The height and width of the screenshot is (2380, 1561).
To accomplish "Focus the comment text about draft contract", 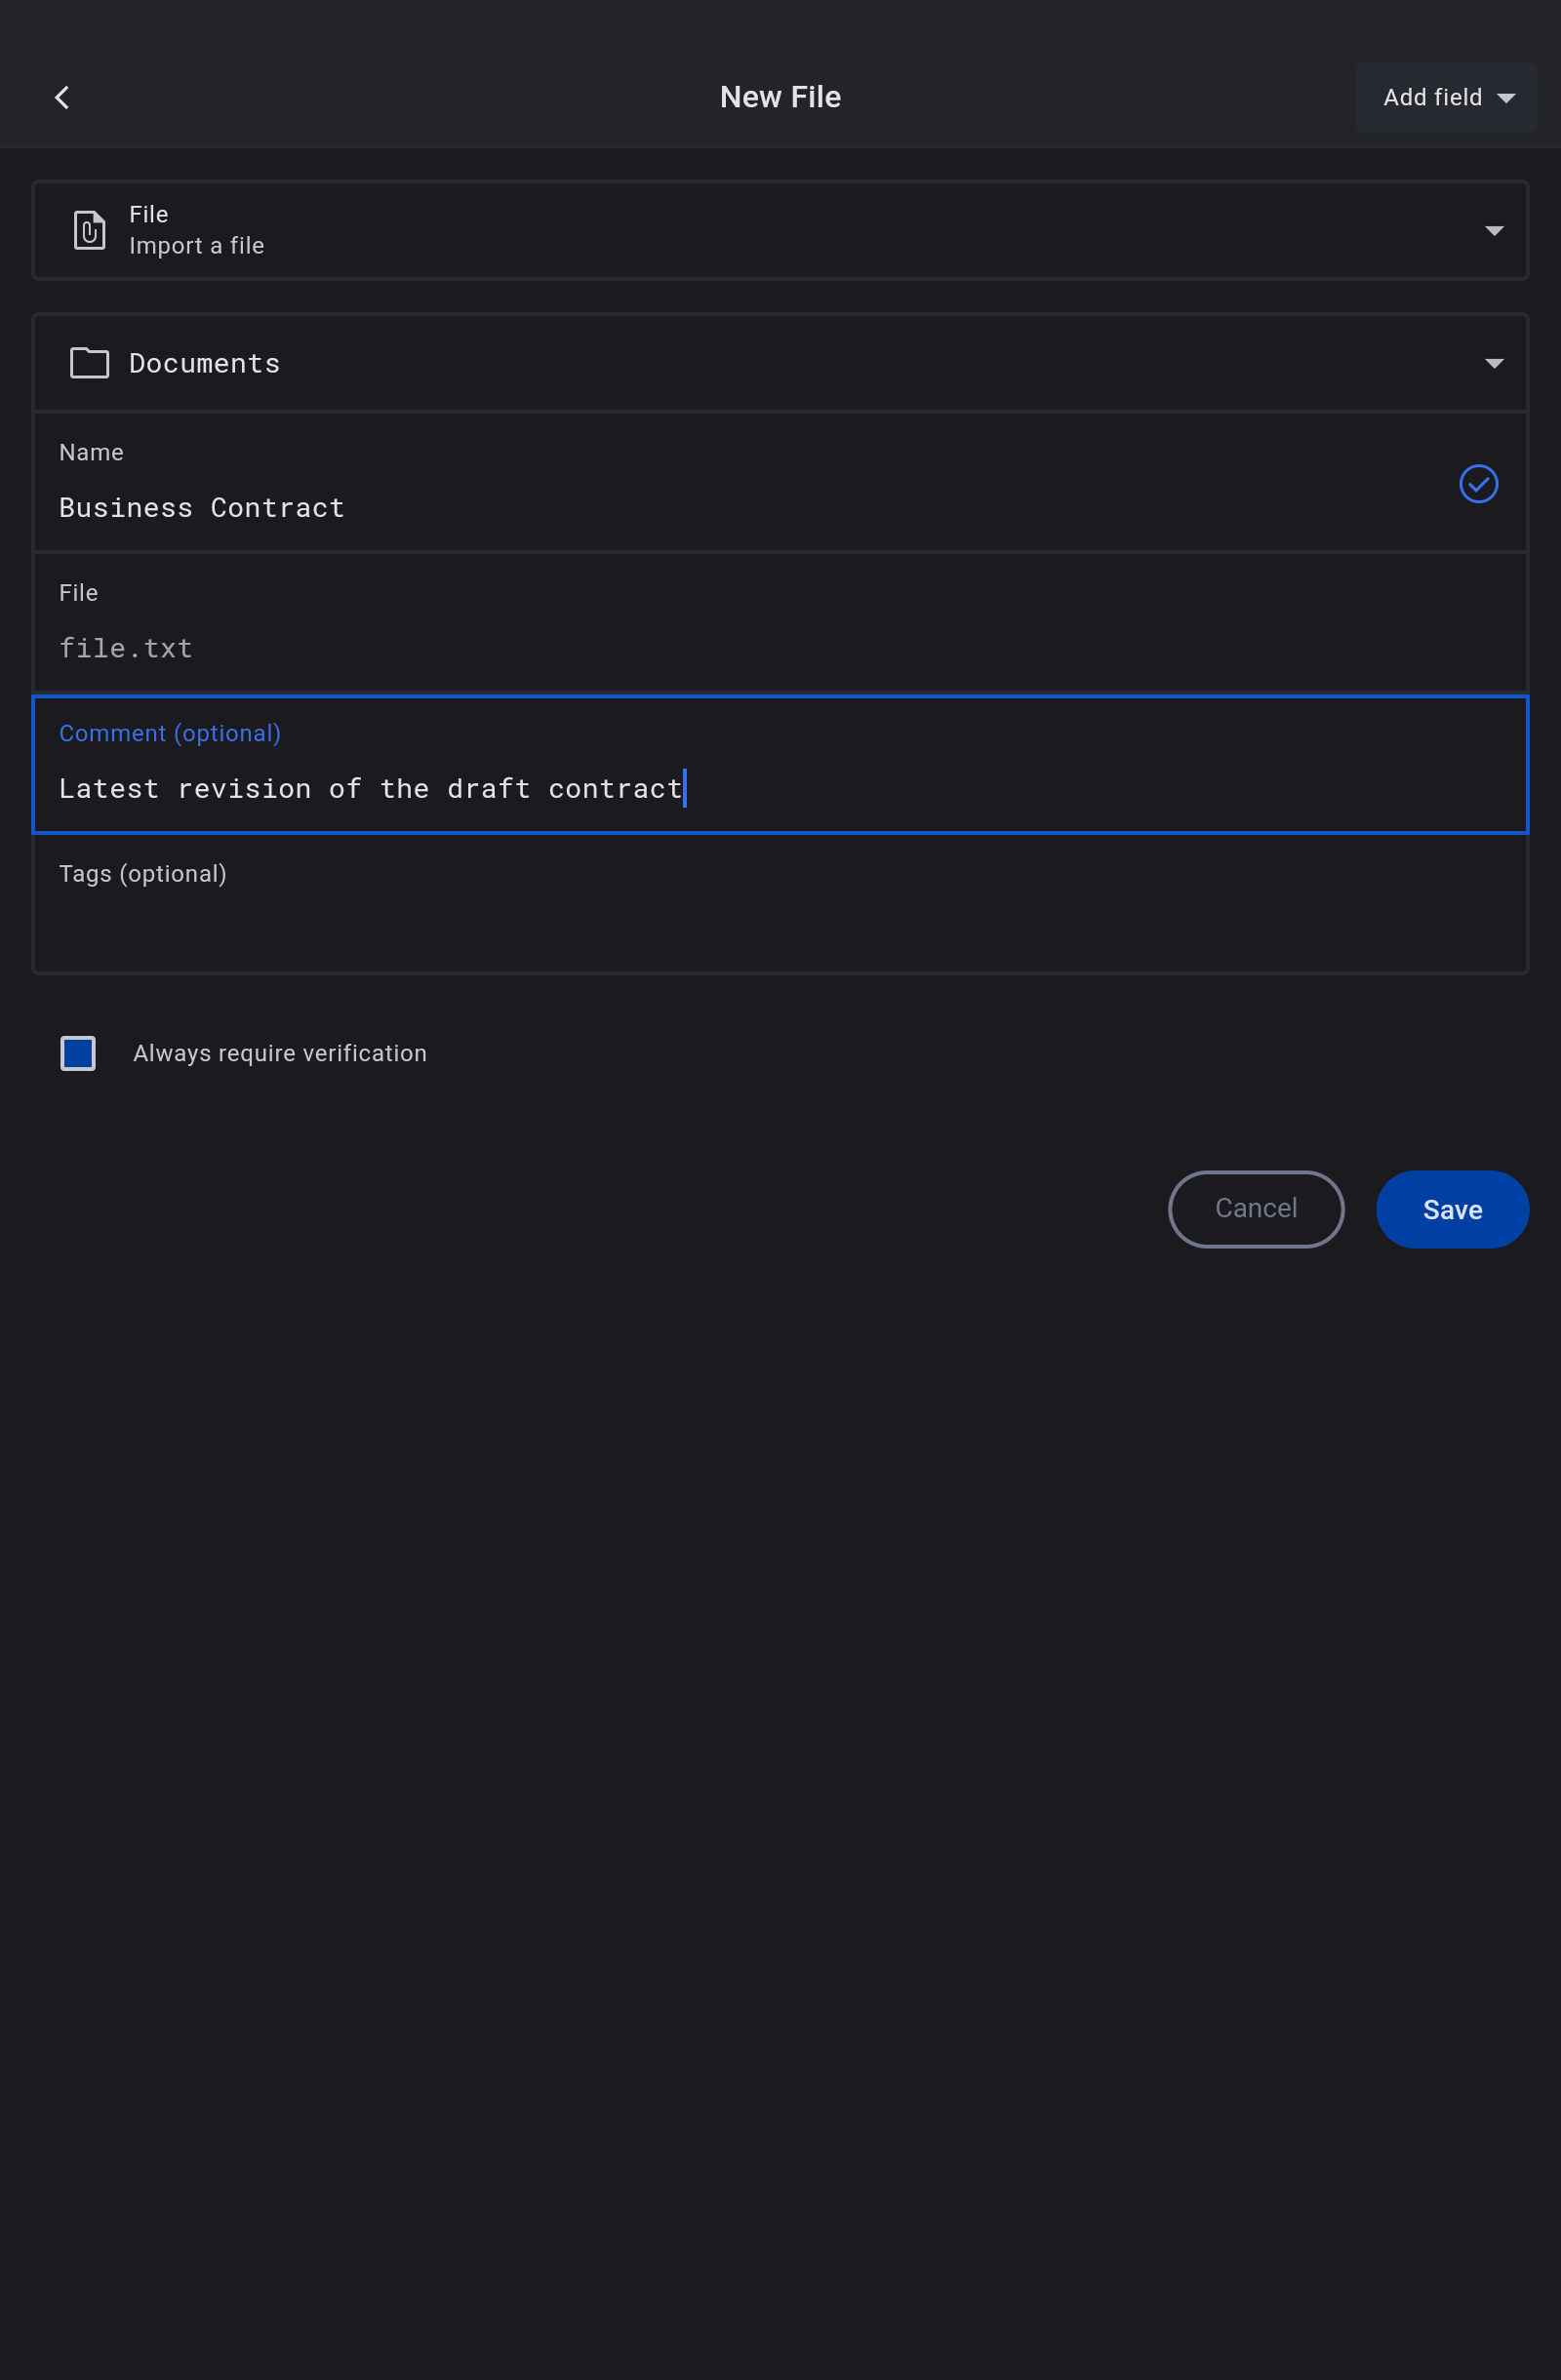I will [370, 789].
